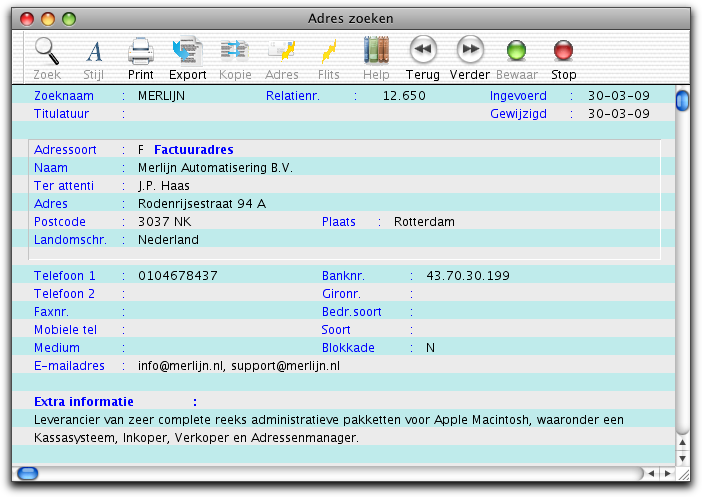
Task: Click the Gewijzigd date 30-03-09
Action: pyautogui.click(x=619, y=114)
